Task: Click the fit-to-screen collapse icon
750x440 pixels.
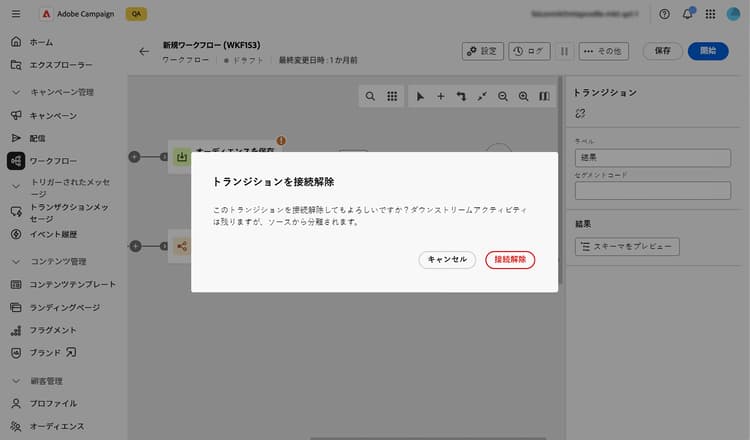Action: point(482,96)
